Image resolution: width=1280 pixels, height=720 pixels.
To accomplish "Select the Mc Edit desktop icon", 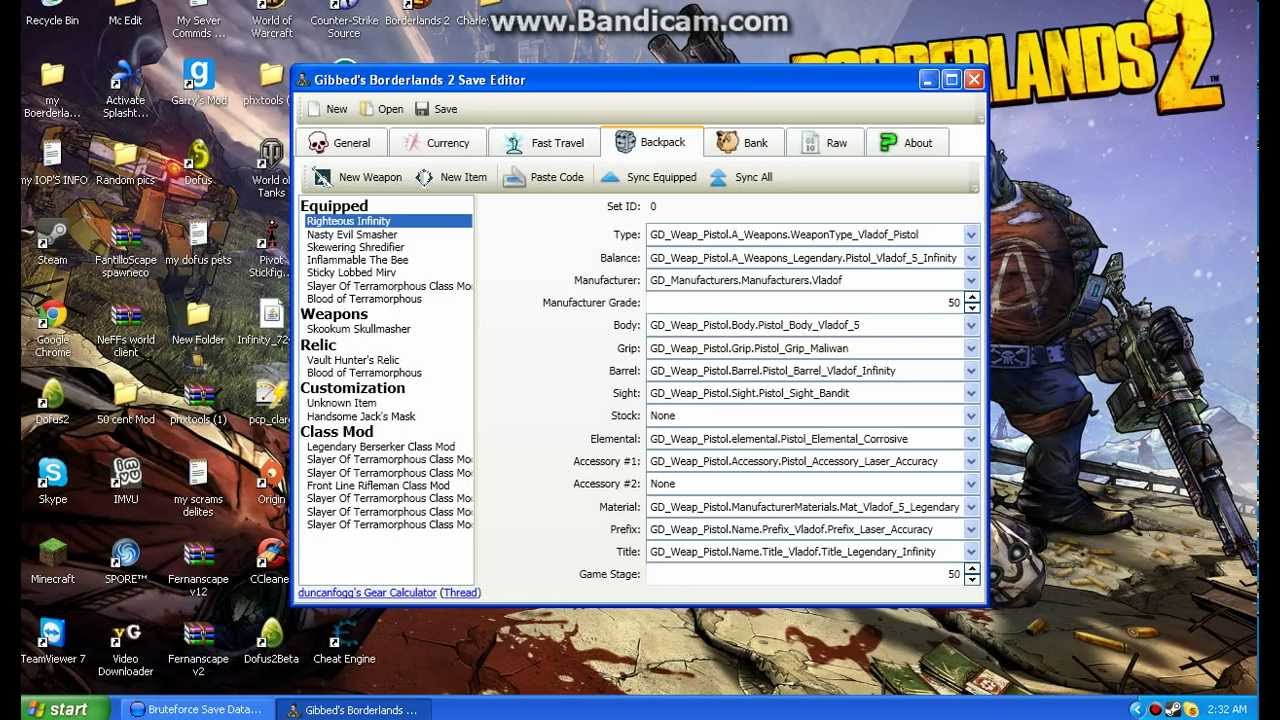I will [125, 14].
